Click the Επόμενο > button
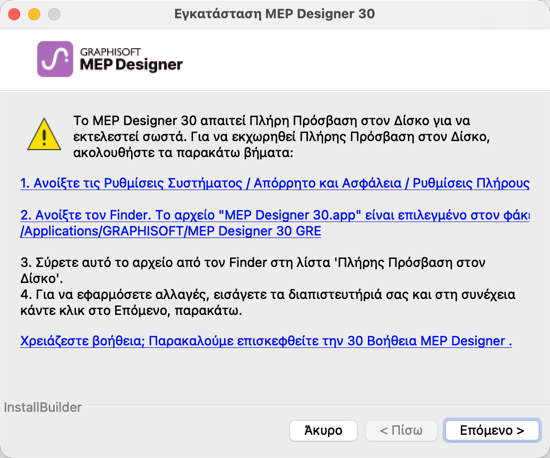The width and height of the screenshot is (550, 458). coord(492,430)
